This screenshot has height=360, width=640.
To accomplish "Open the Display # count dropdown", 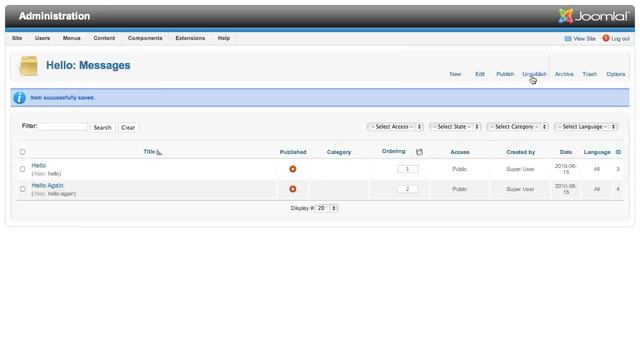I will click(x=327, y=208).
